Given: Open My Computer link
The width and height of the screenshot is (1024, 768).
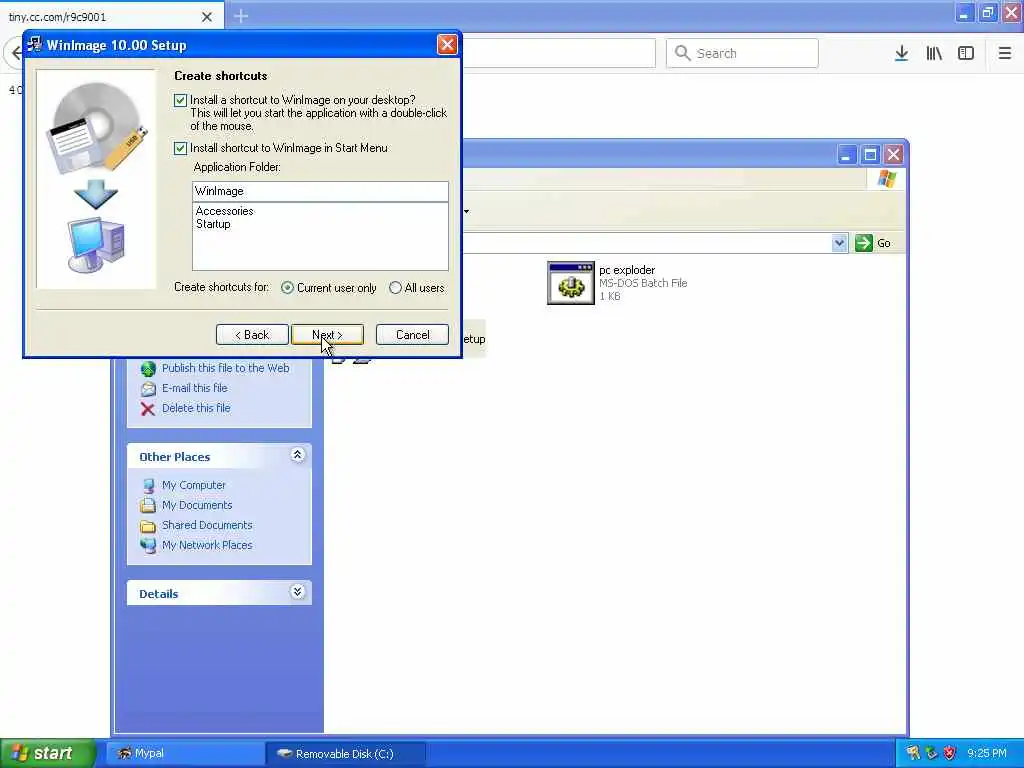Looking at the screenshot, I should coord(193,485).
